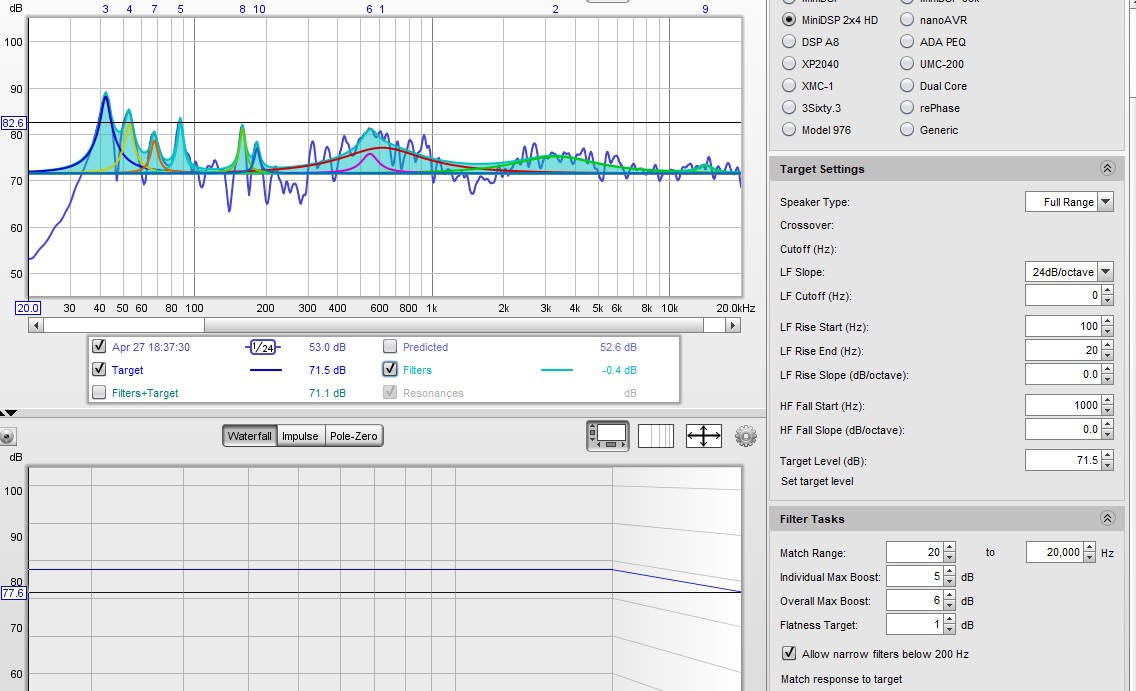Click the left arrow of the frequency scrollbar
The height and width of the screenshot is (691, 1136).
tap(36, 325)
